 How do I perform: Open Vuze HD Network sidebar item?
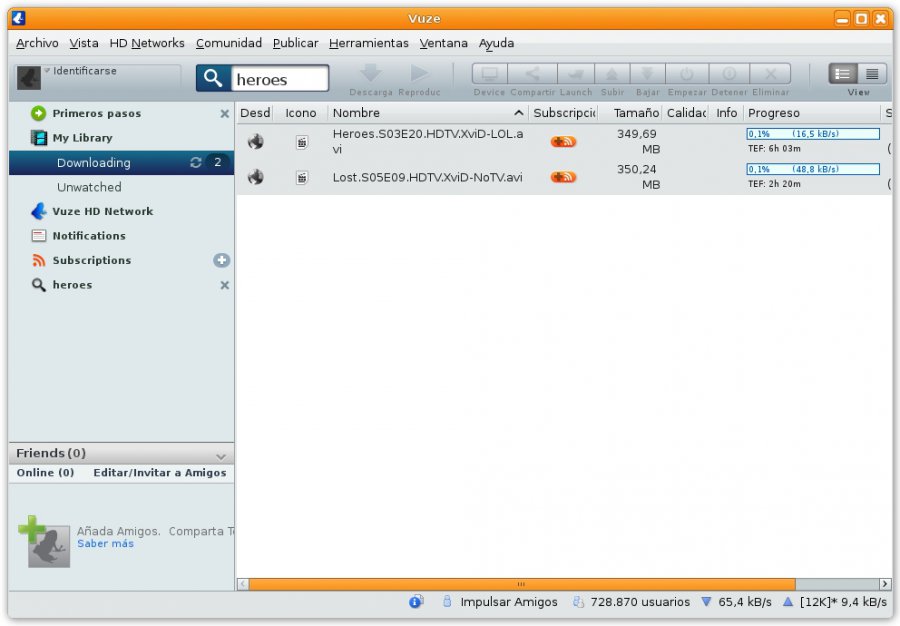point(103,211)
